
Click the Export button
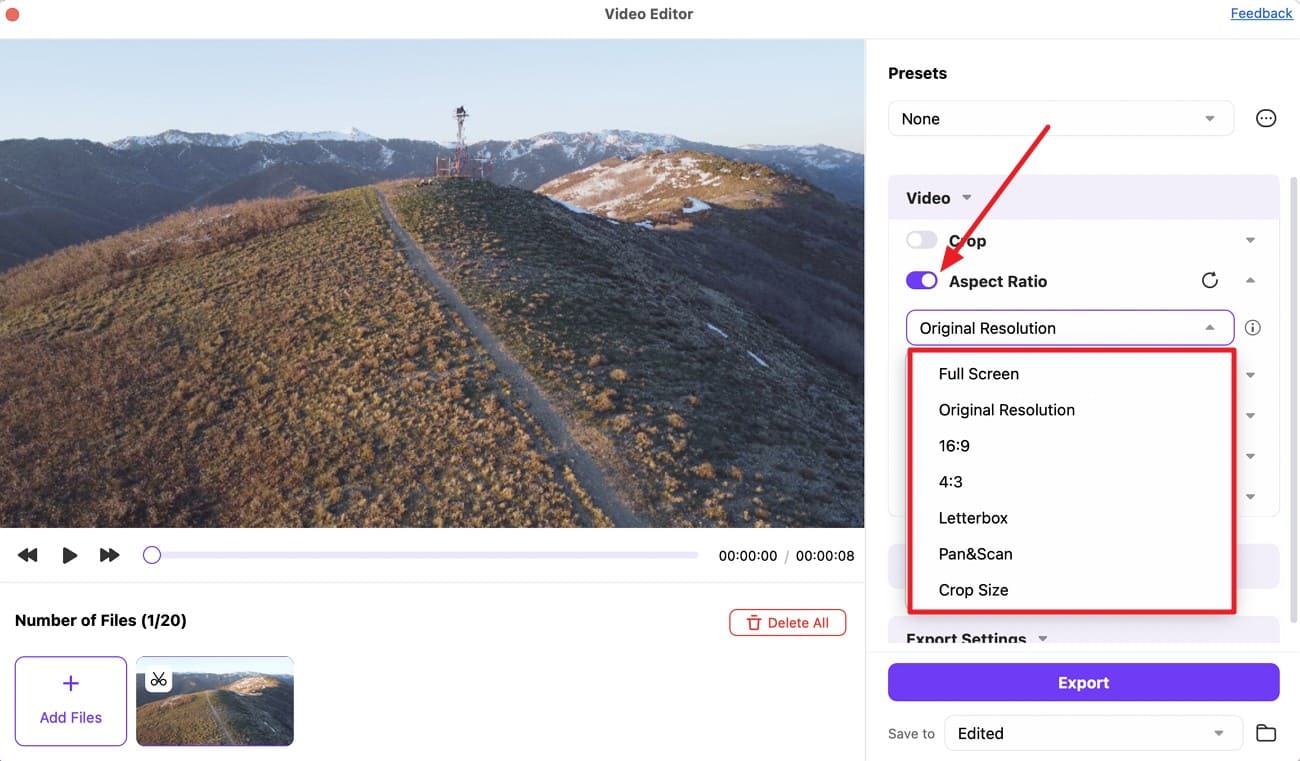[x=1083, y=683]
